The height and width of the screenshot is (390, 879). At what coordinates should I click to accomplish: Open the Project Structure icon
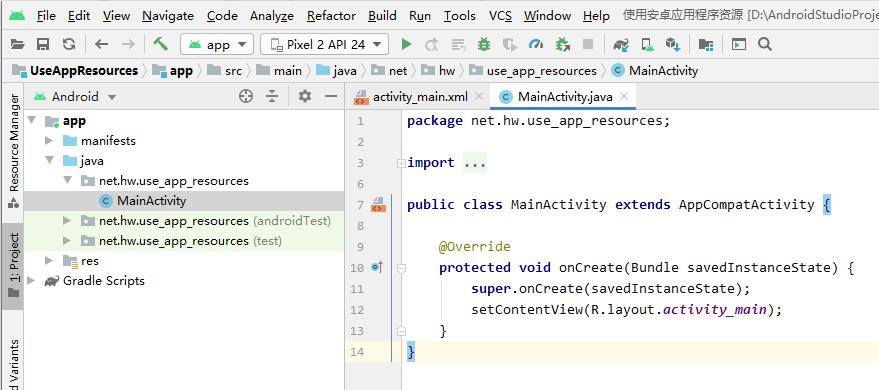pos(706,44)
